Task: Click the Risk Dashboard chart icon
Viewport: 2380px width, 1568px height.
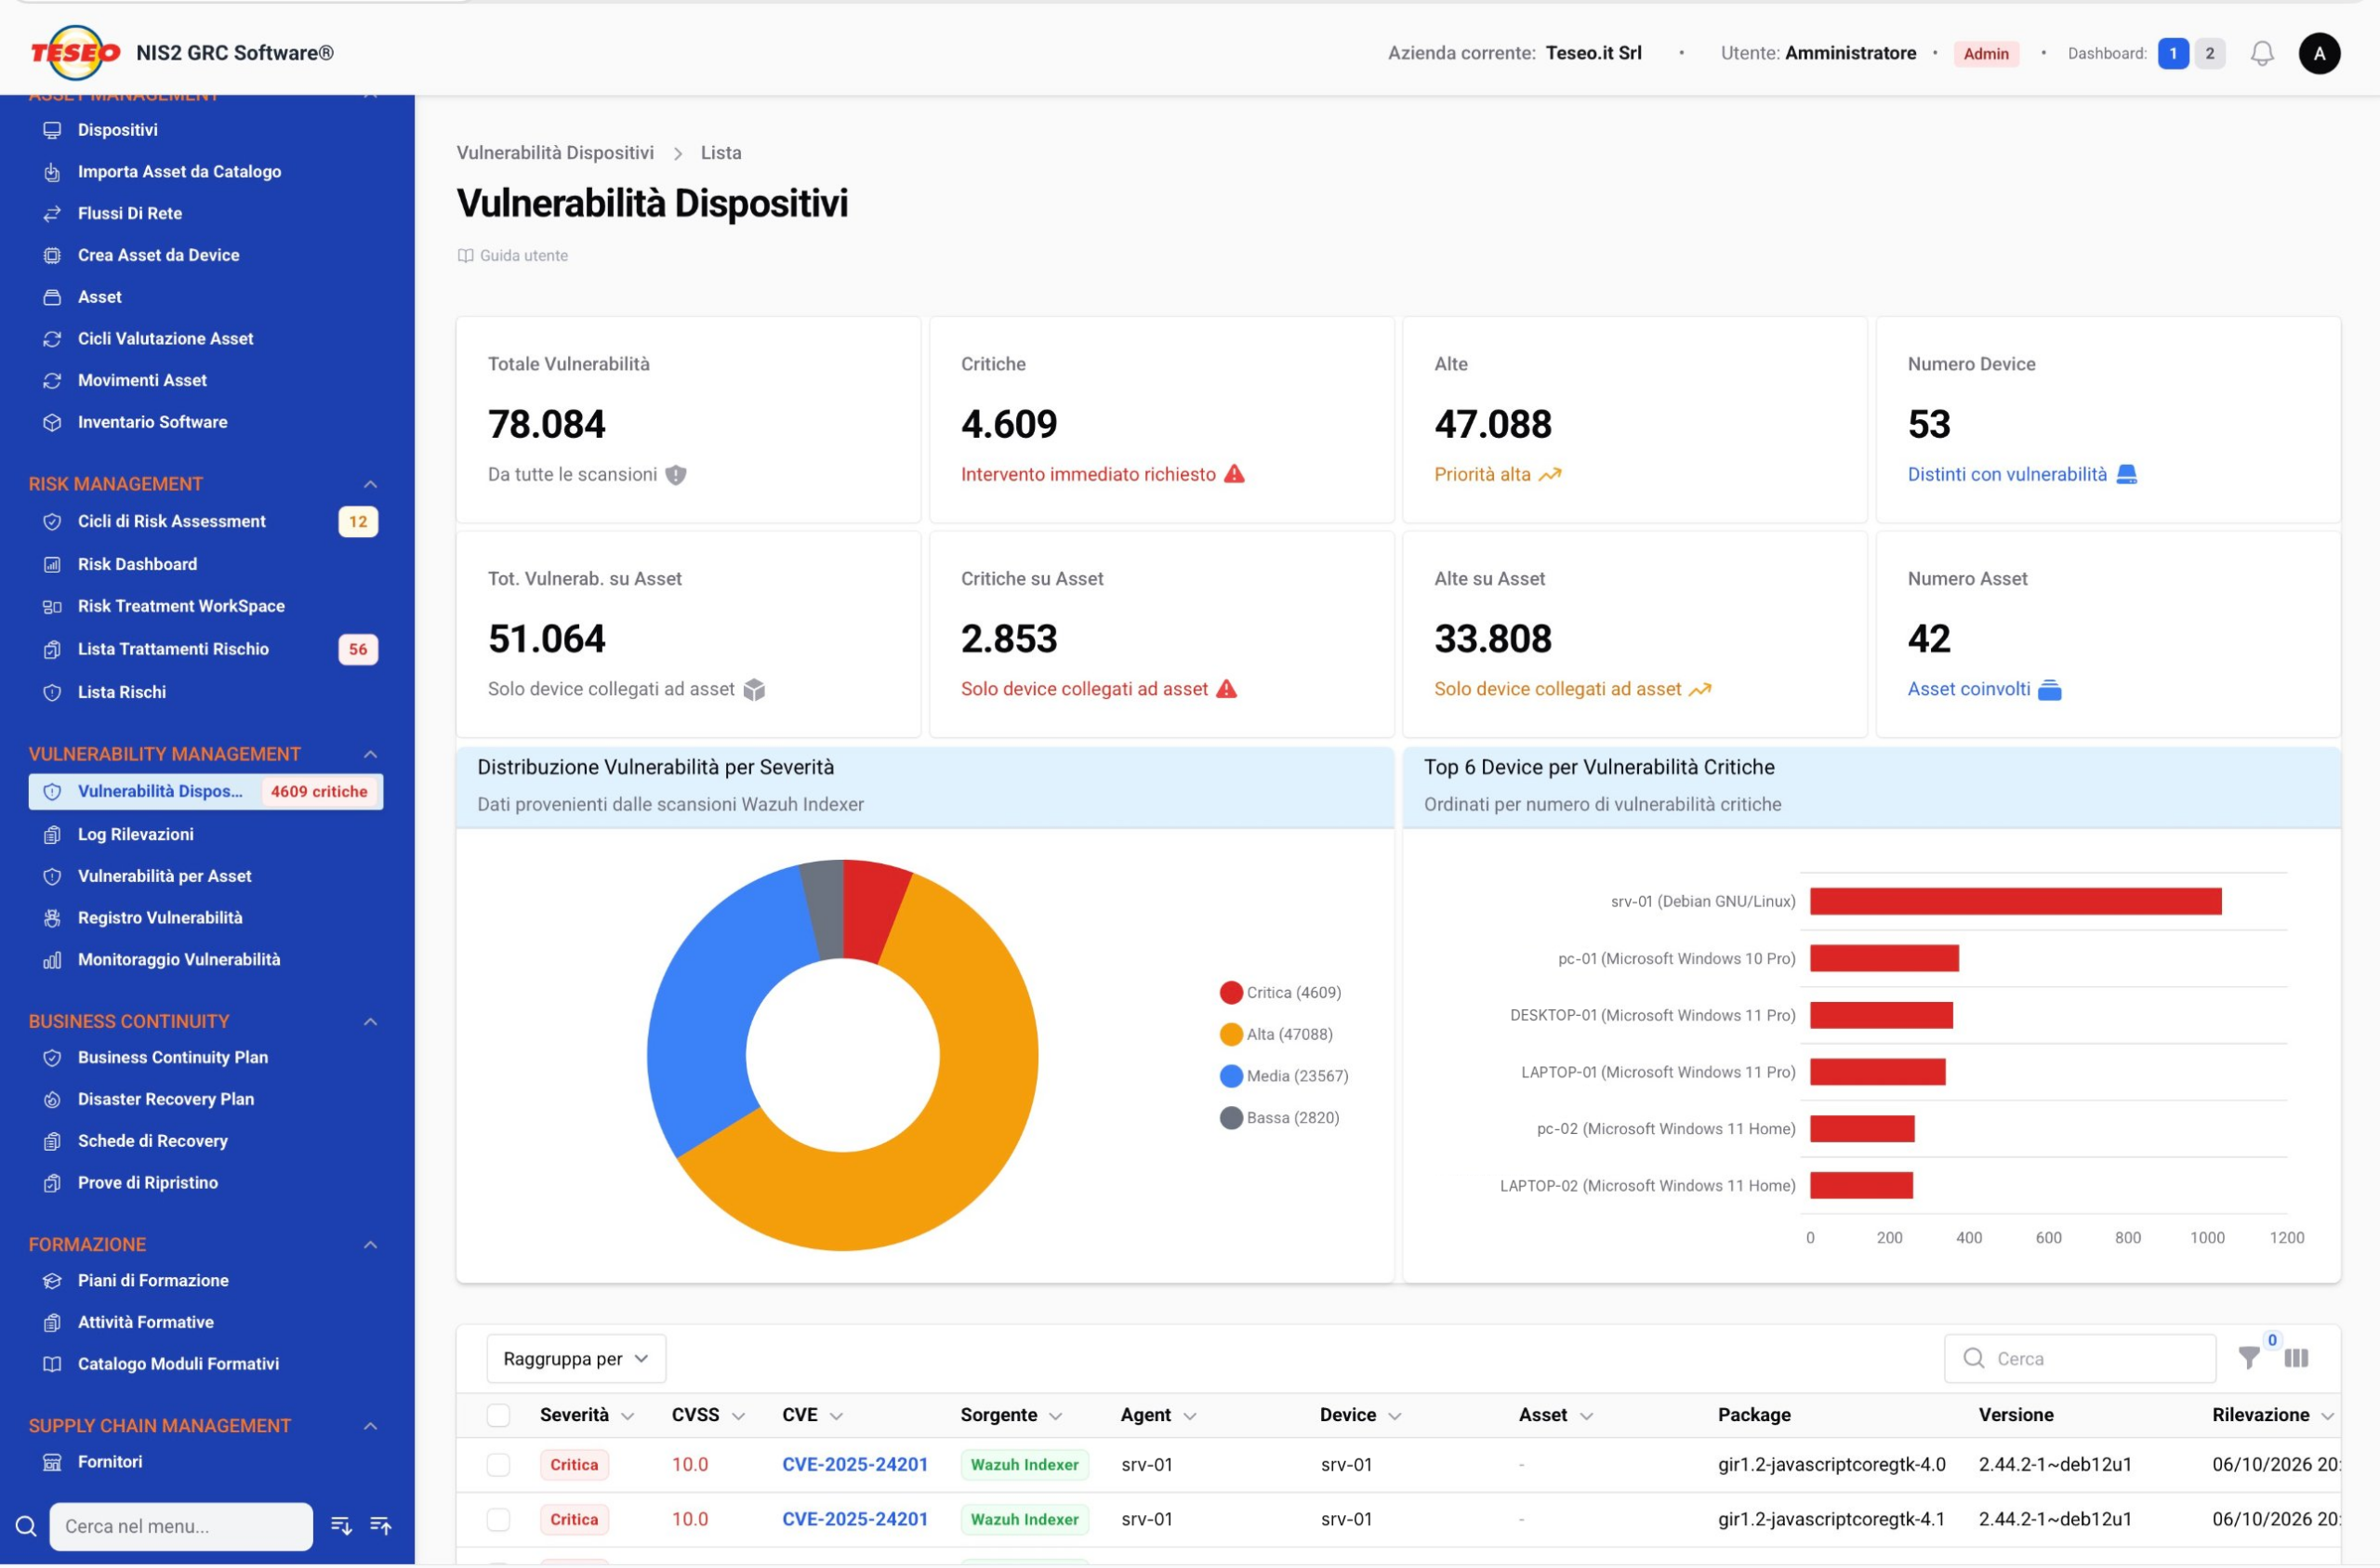Action: 52,565
